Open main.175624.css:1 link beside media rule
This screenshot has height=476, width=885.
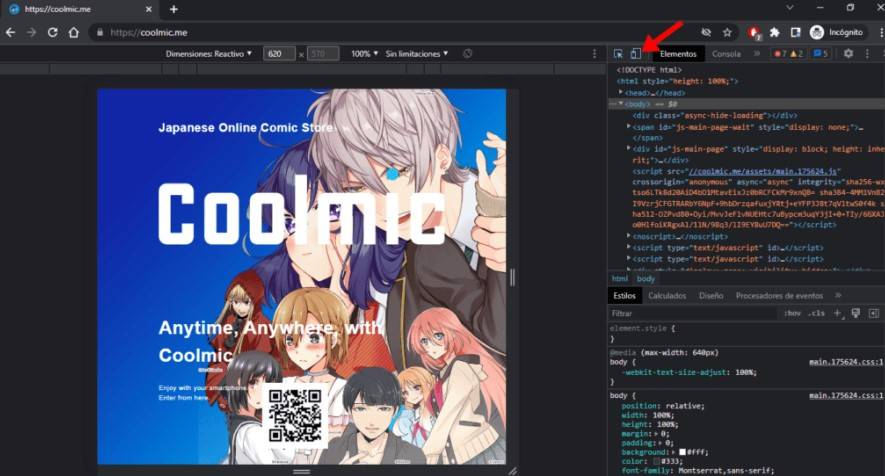coord(845,362)
